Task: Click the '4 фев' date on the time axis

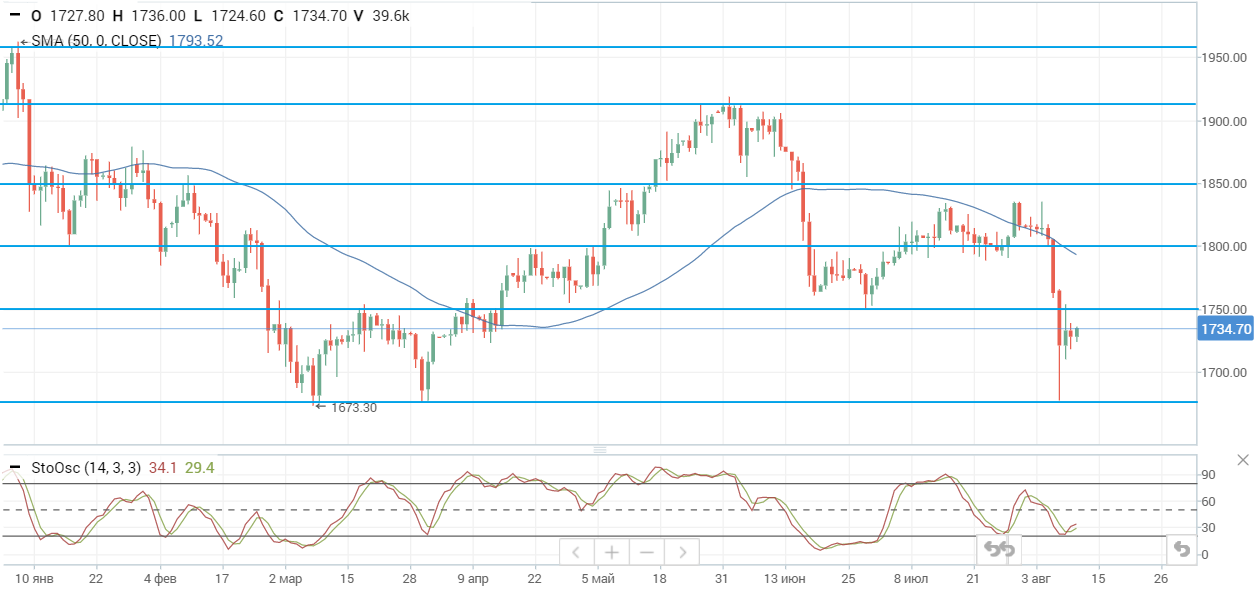Action: point(159,578)
